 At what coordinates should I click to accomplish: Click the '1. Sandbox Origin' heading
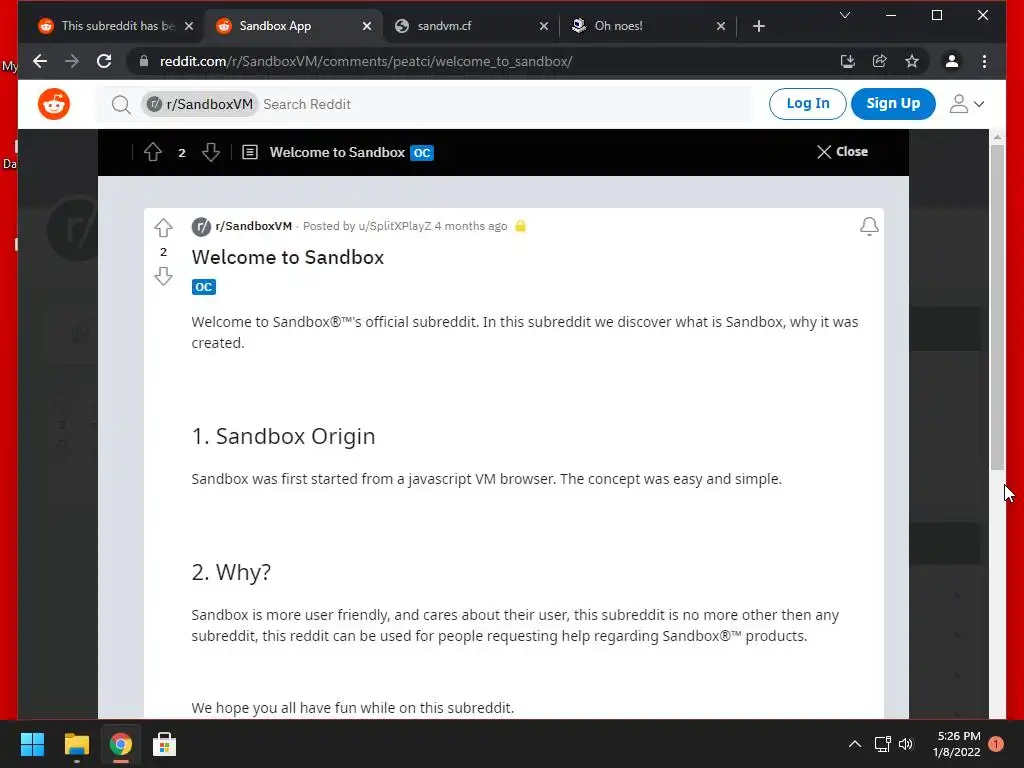[283, 436]
